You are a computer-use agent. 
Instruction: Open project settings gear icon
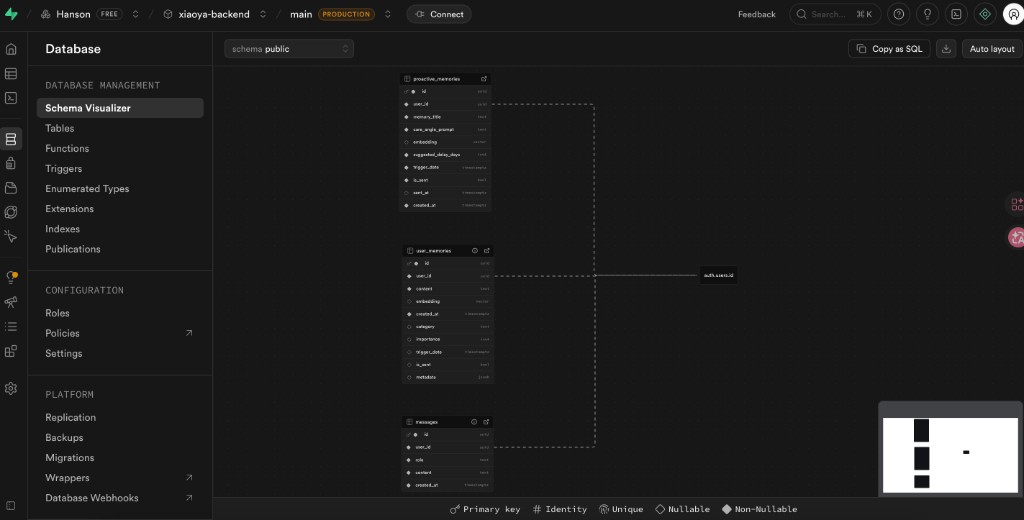(x=11, y=388)
